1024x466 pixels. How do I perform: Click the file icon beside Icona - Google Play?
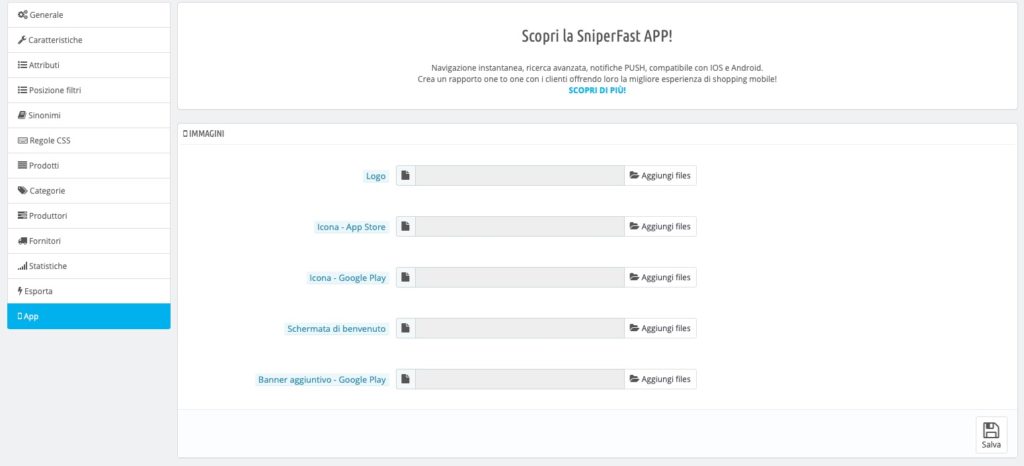tap(406, 277)
